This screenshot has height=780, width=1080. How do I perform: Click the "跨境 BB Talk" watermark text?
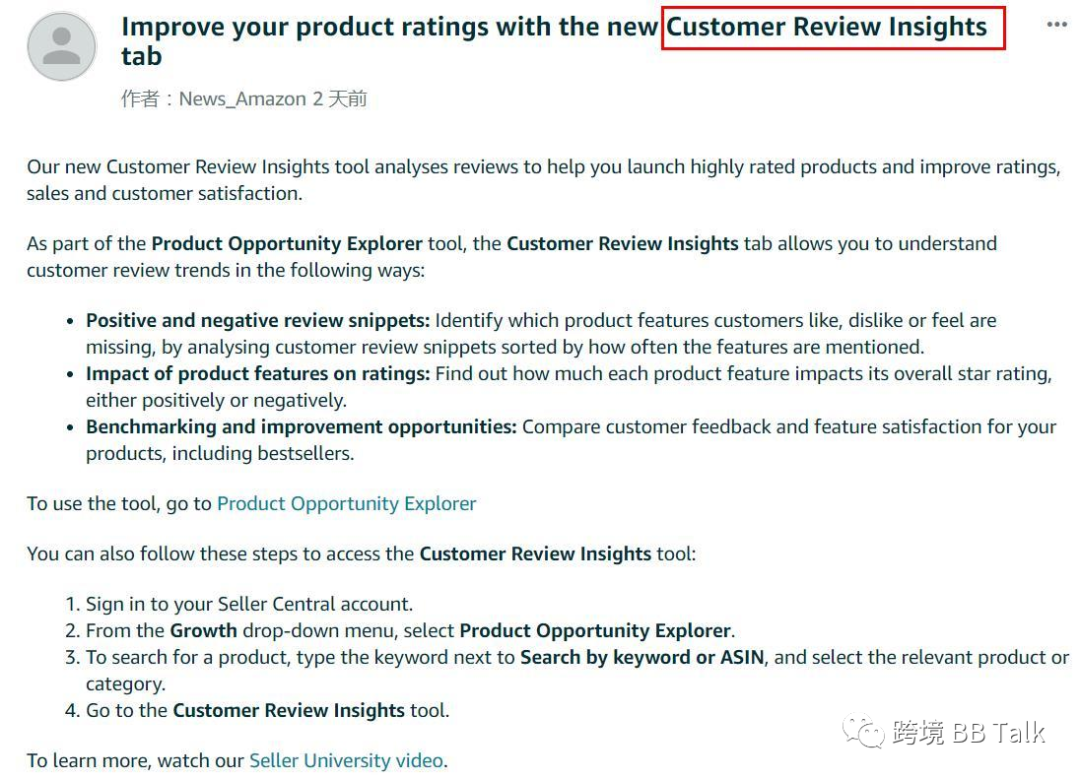(x=968, y=732)
